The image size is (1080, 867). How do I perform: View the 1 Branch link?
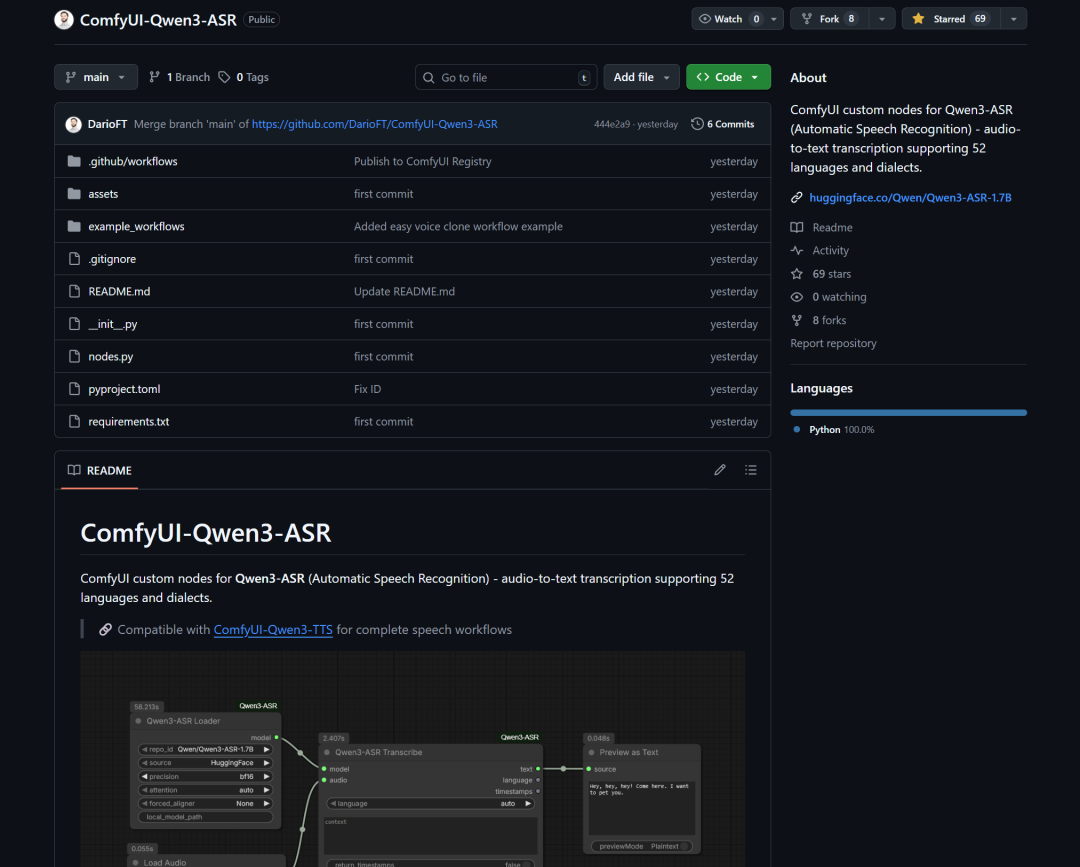pyautogui.click(x=180, y=77)
